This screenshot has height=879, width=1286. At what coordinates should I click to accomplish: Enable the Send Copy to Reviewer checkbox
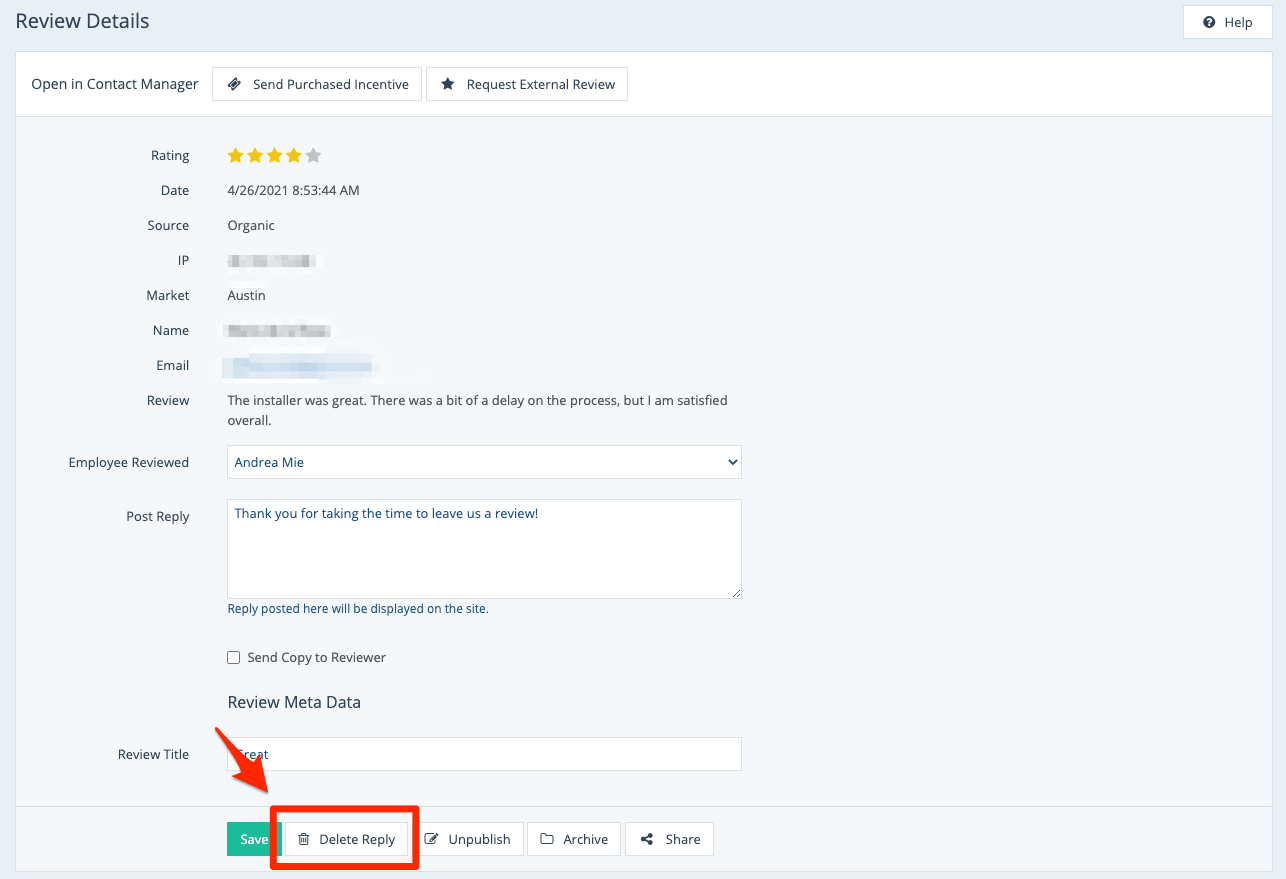pos(234,657)
